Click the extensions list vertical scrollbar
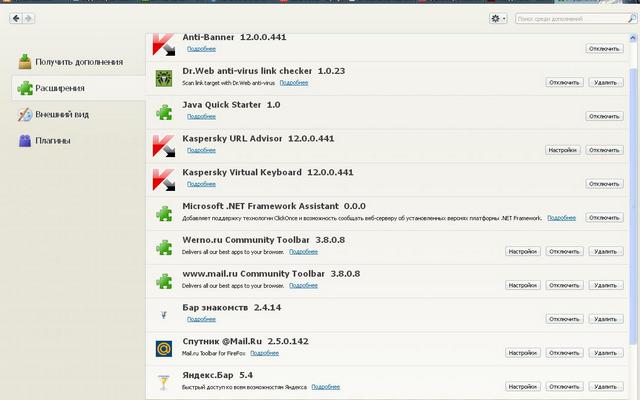 click(x=634, y=200)
